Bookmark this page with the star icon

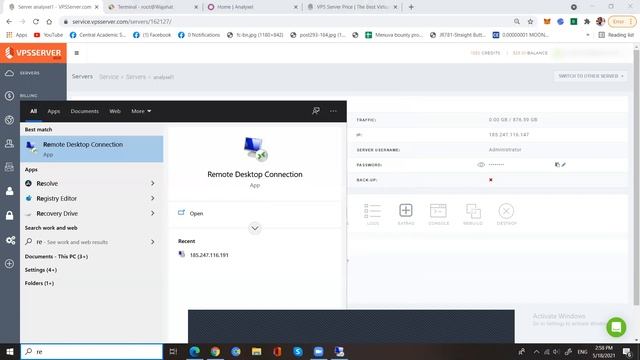[530, 22]
